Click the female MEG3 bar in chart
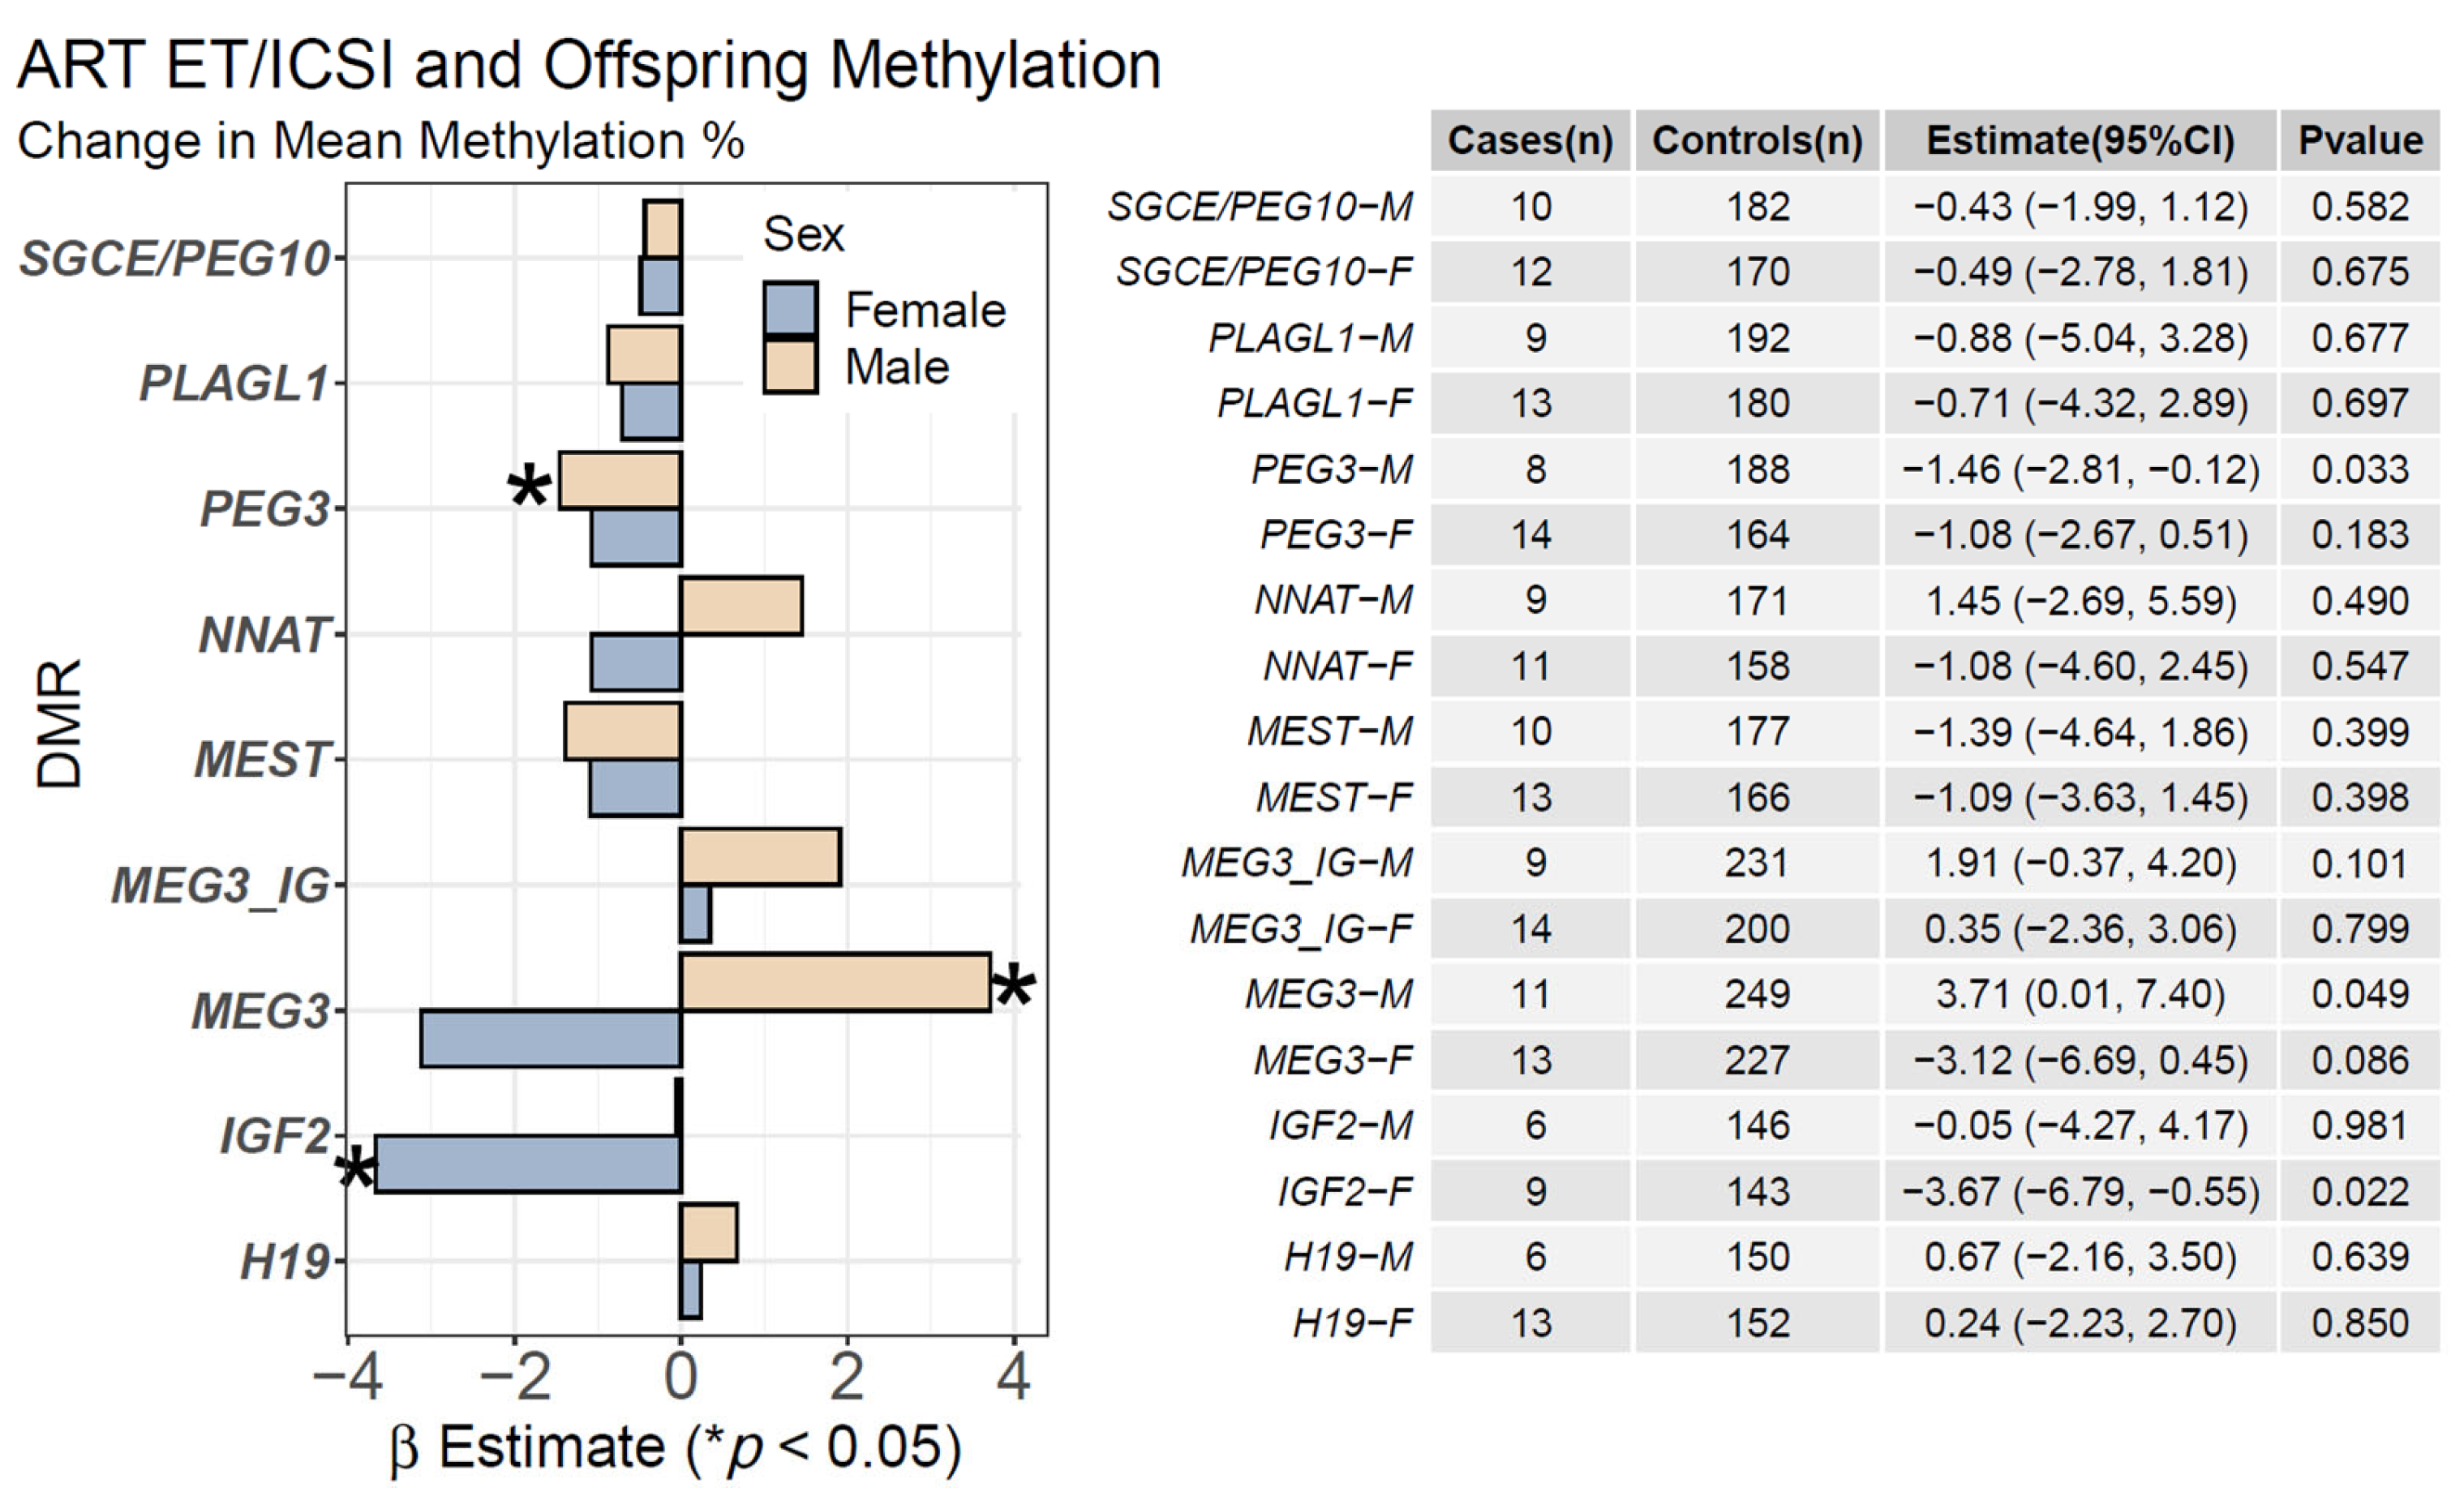2464x1509 pixels. 551,1039
